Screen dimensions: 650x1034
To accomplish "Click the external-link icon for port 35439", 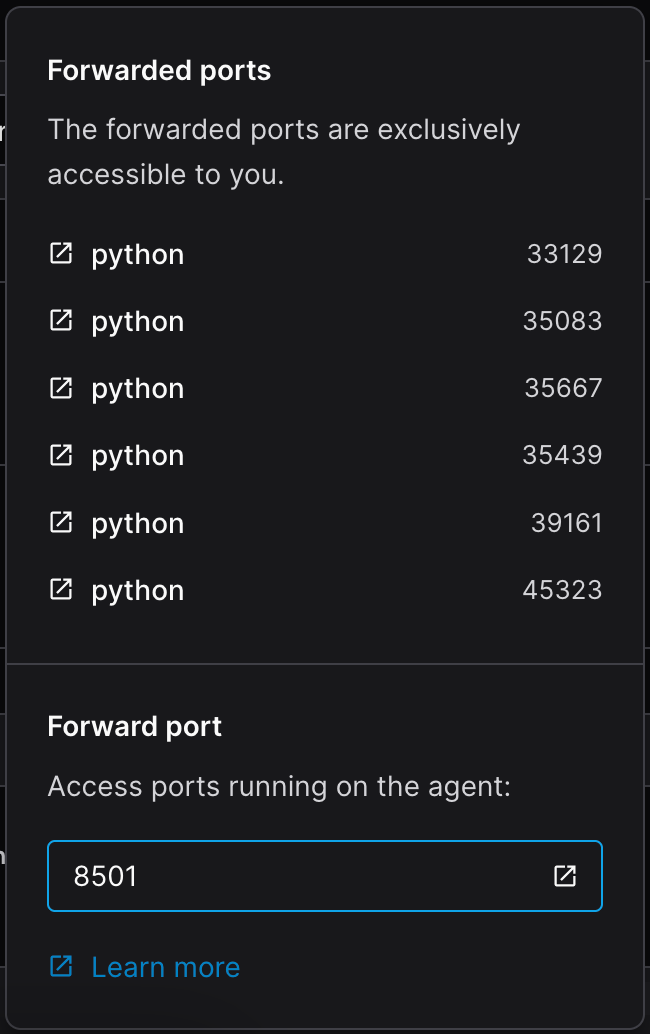I will tap(61, 455).
